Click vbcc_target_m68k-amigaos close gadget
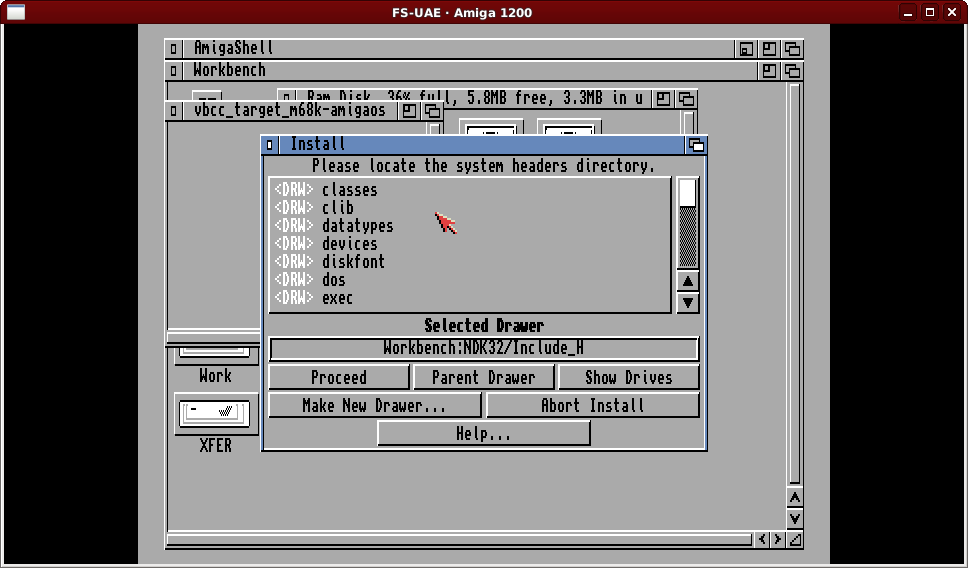This screenshot has height=568, width=968. click(173, 111)
